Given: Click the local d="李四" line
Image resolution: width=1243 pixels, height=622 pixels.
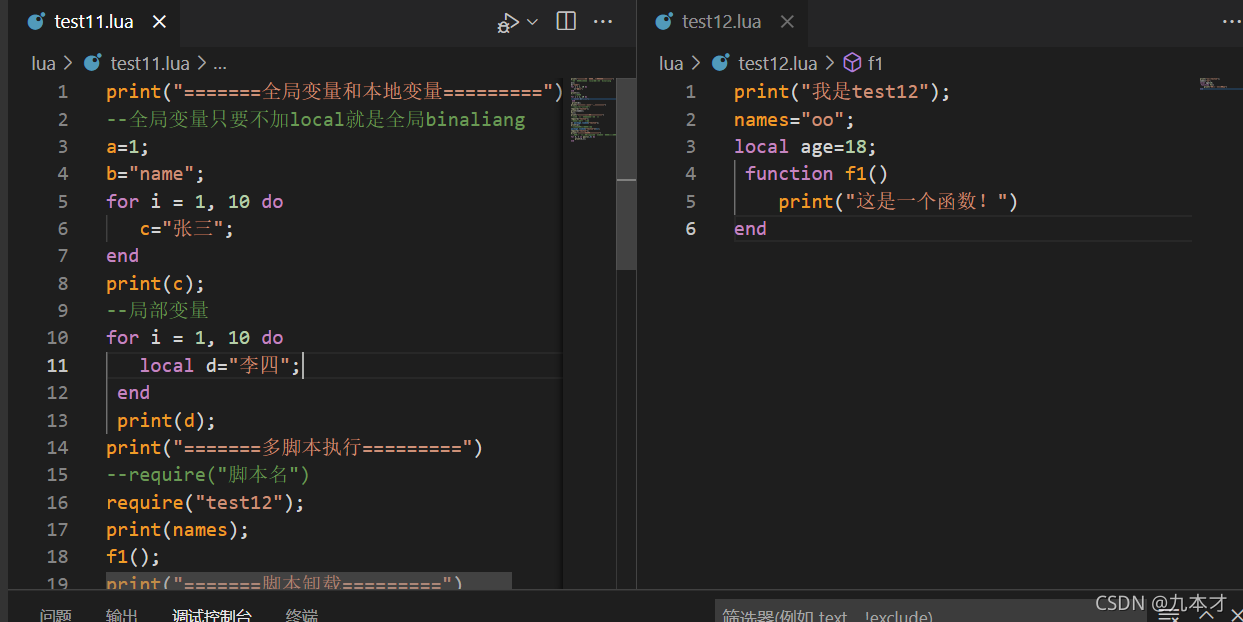Looking at the screenshot, I should pos(220,365).
